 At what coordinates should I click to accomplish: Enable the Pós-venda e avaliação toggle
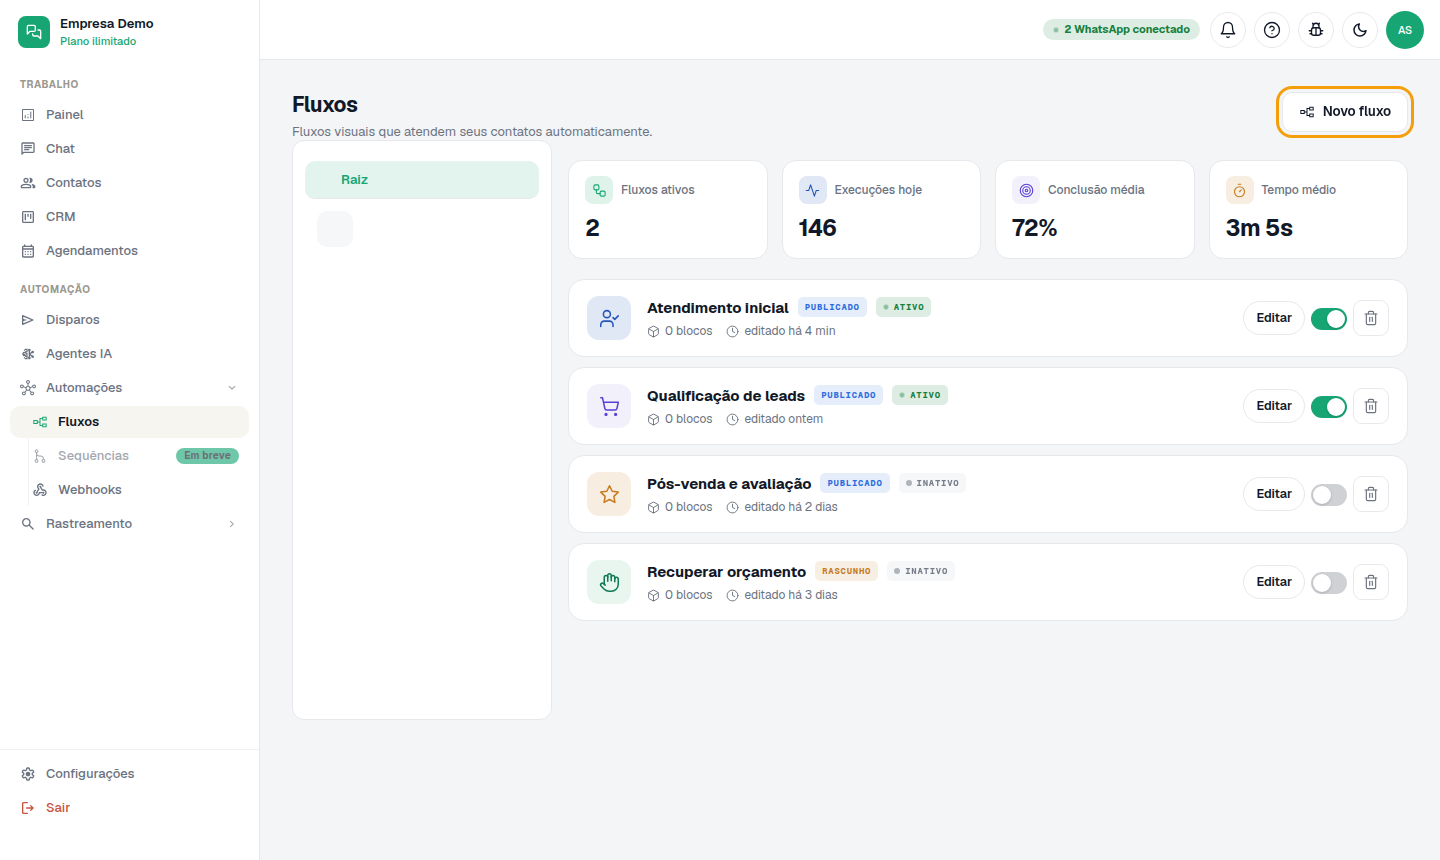coord(1329,494)
